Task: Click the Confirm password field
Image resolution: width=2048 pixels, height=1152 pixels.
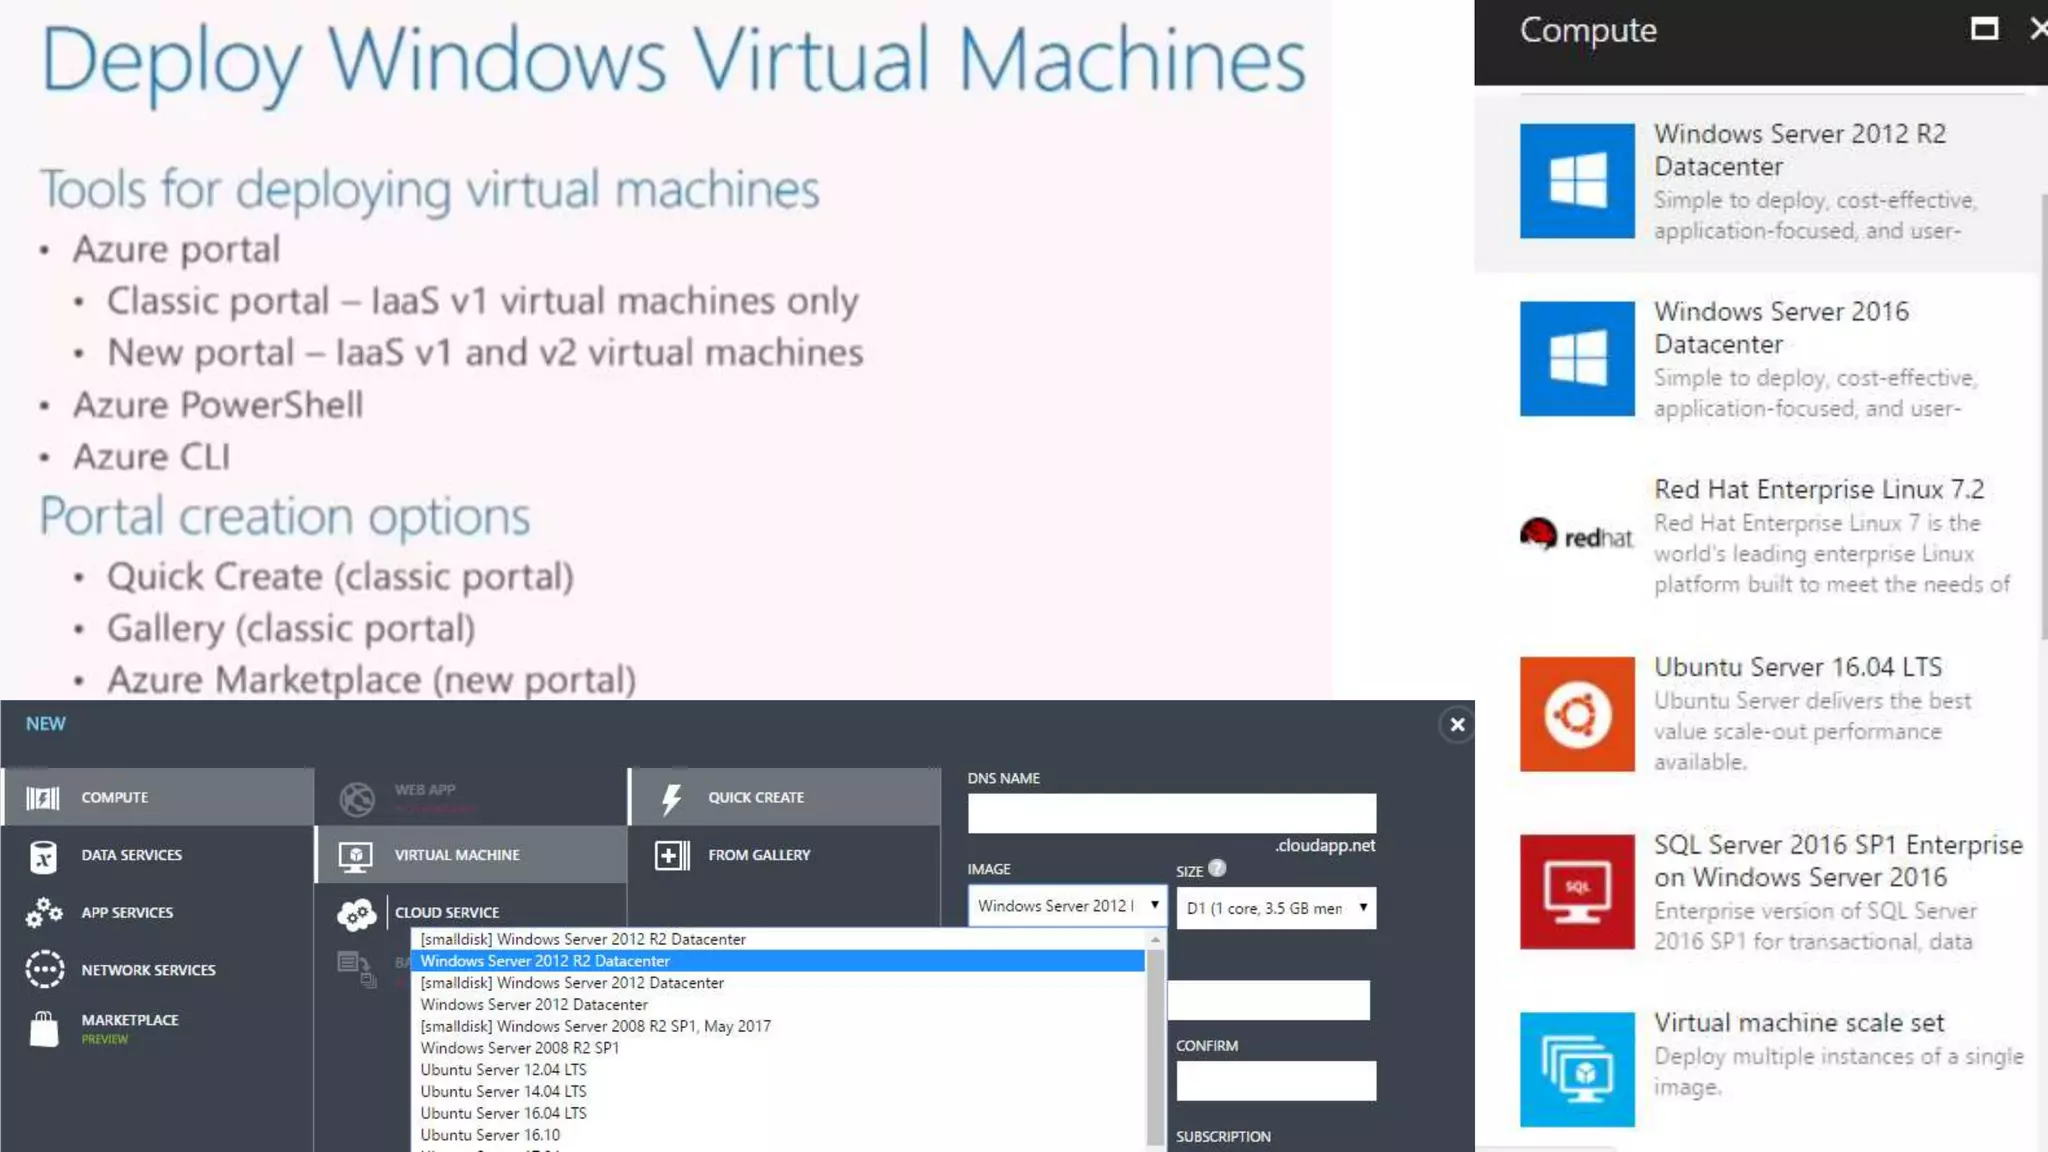Action: point(1275,1081)
